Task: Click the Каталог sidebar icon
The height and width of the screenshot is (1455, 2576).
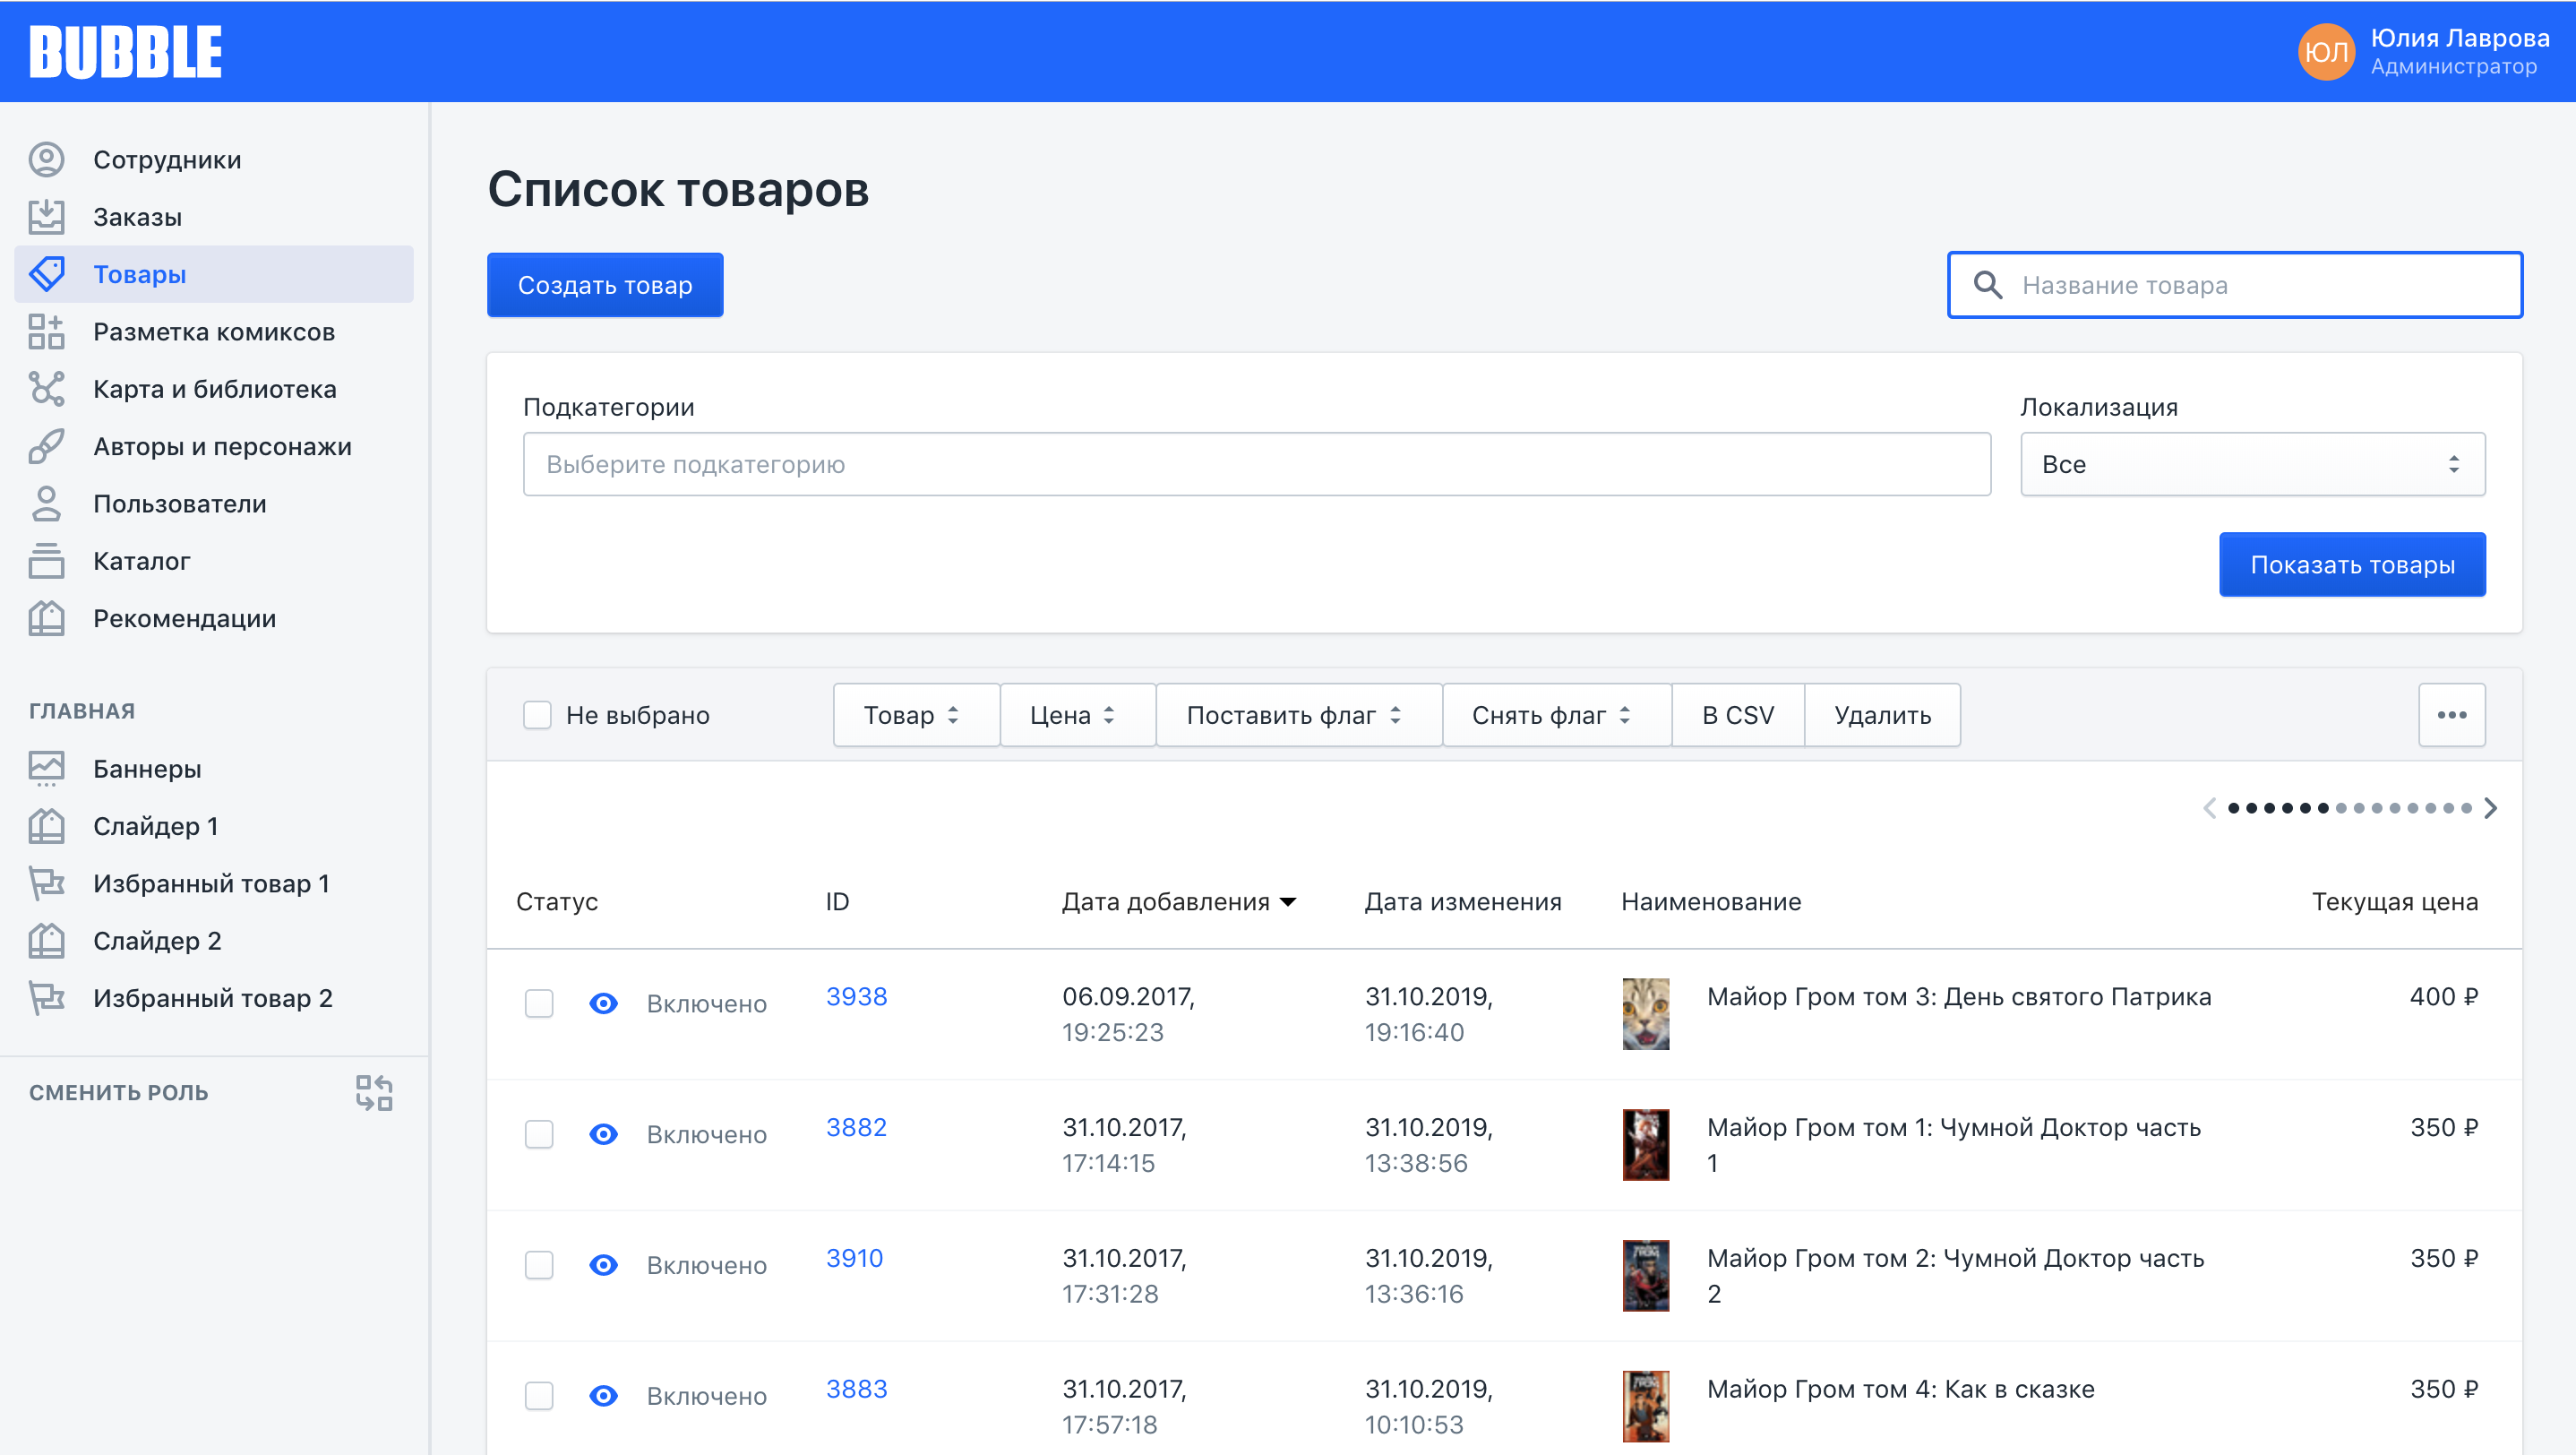Action: [49, 559]
